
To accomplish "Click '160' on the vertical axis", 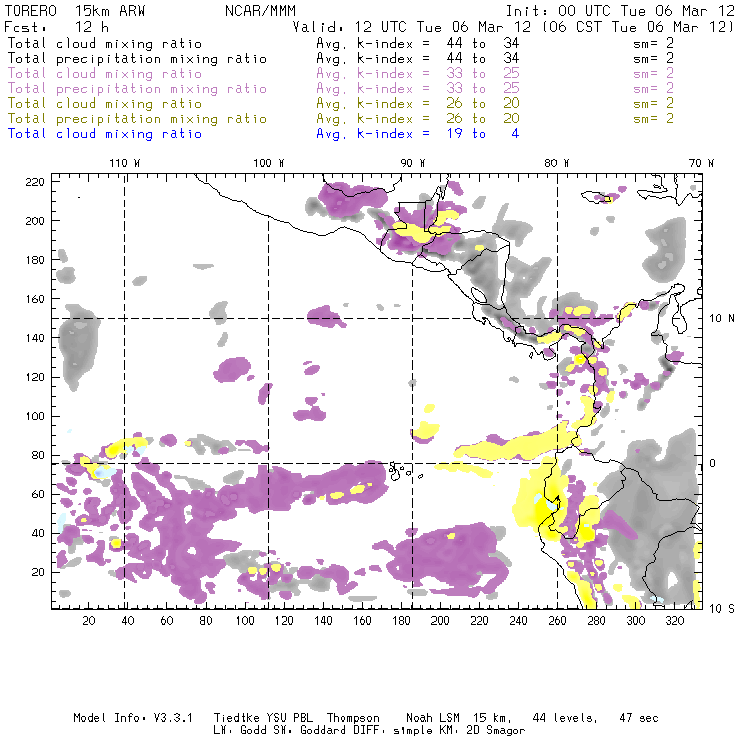I will coord(35,299).
